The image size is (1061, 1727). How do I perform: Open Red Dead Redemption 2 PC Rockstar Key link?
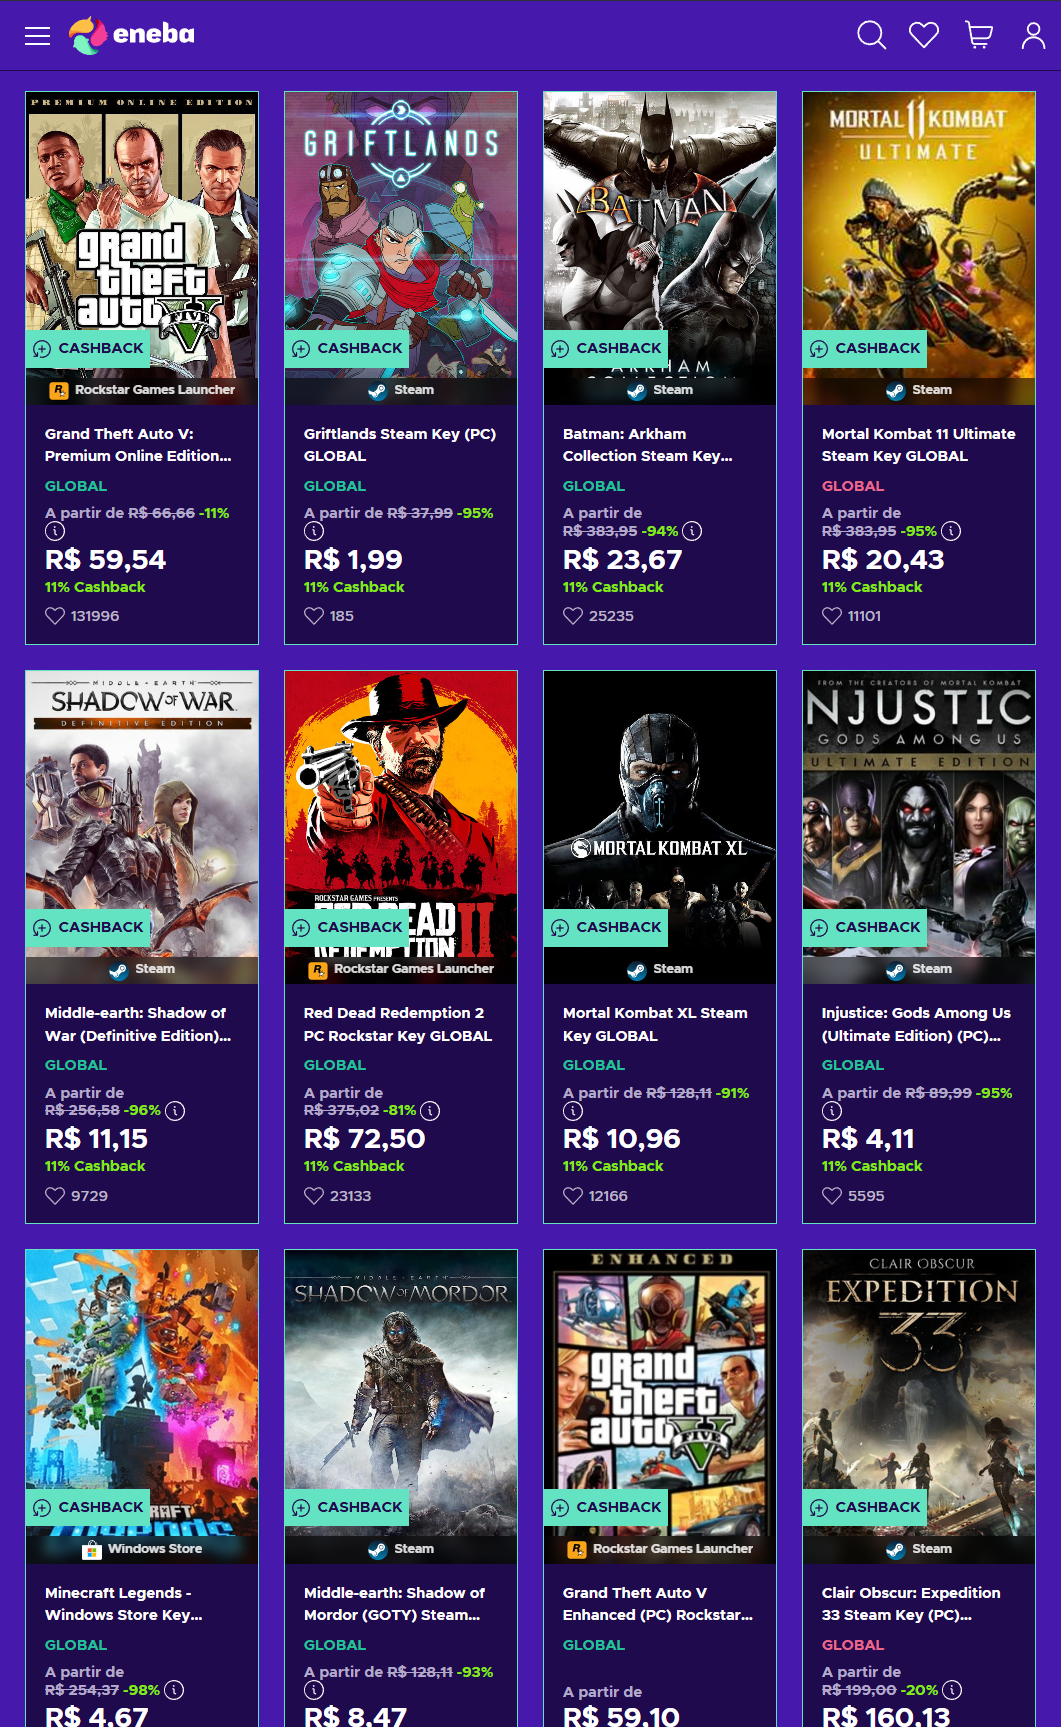[x=398, y=1024]
